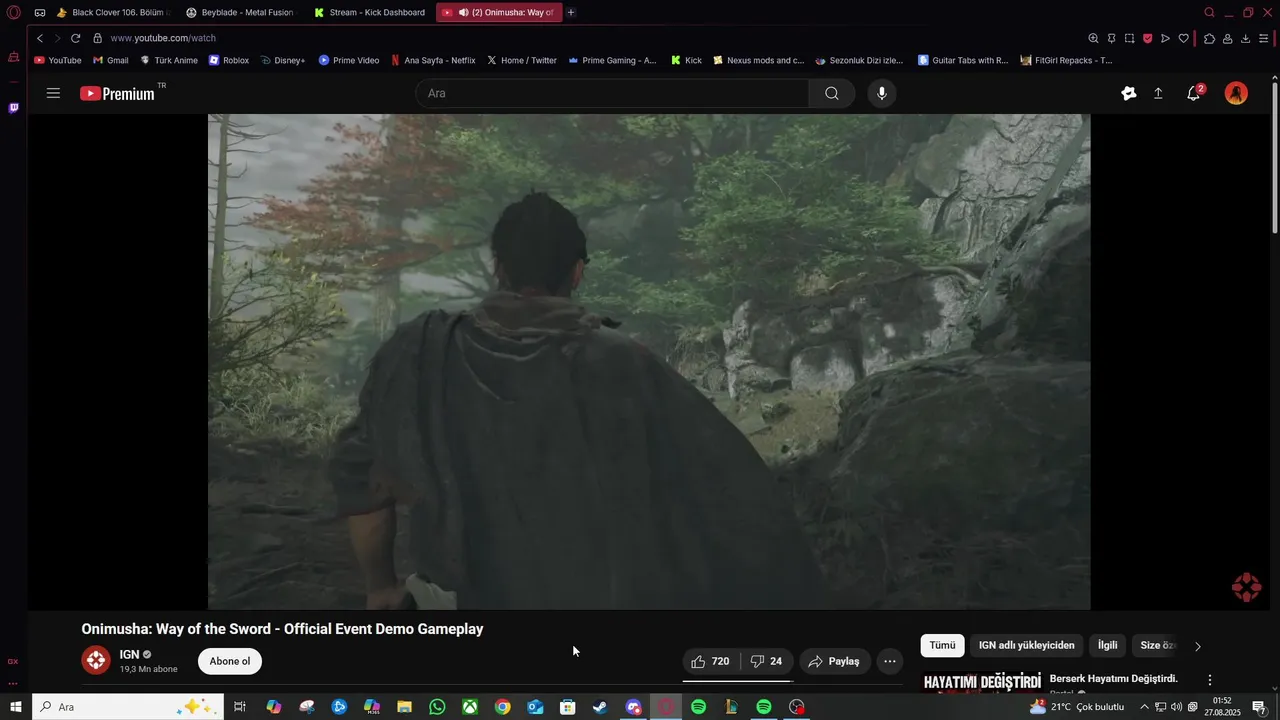This screenshot has height=720, width=1280.
Task: Open Twitch in the Opera sidebar
Action: [x=13, y=108]
